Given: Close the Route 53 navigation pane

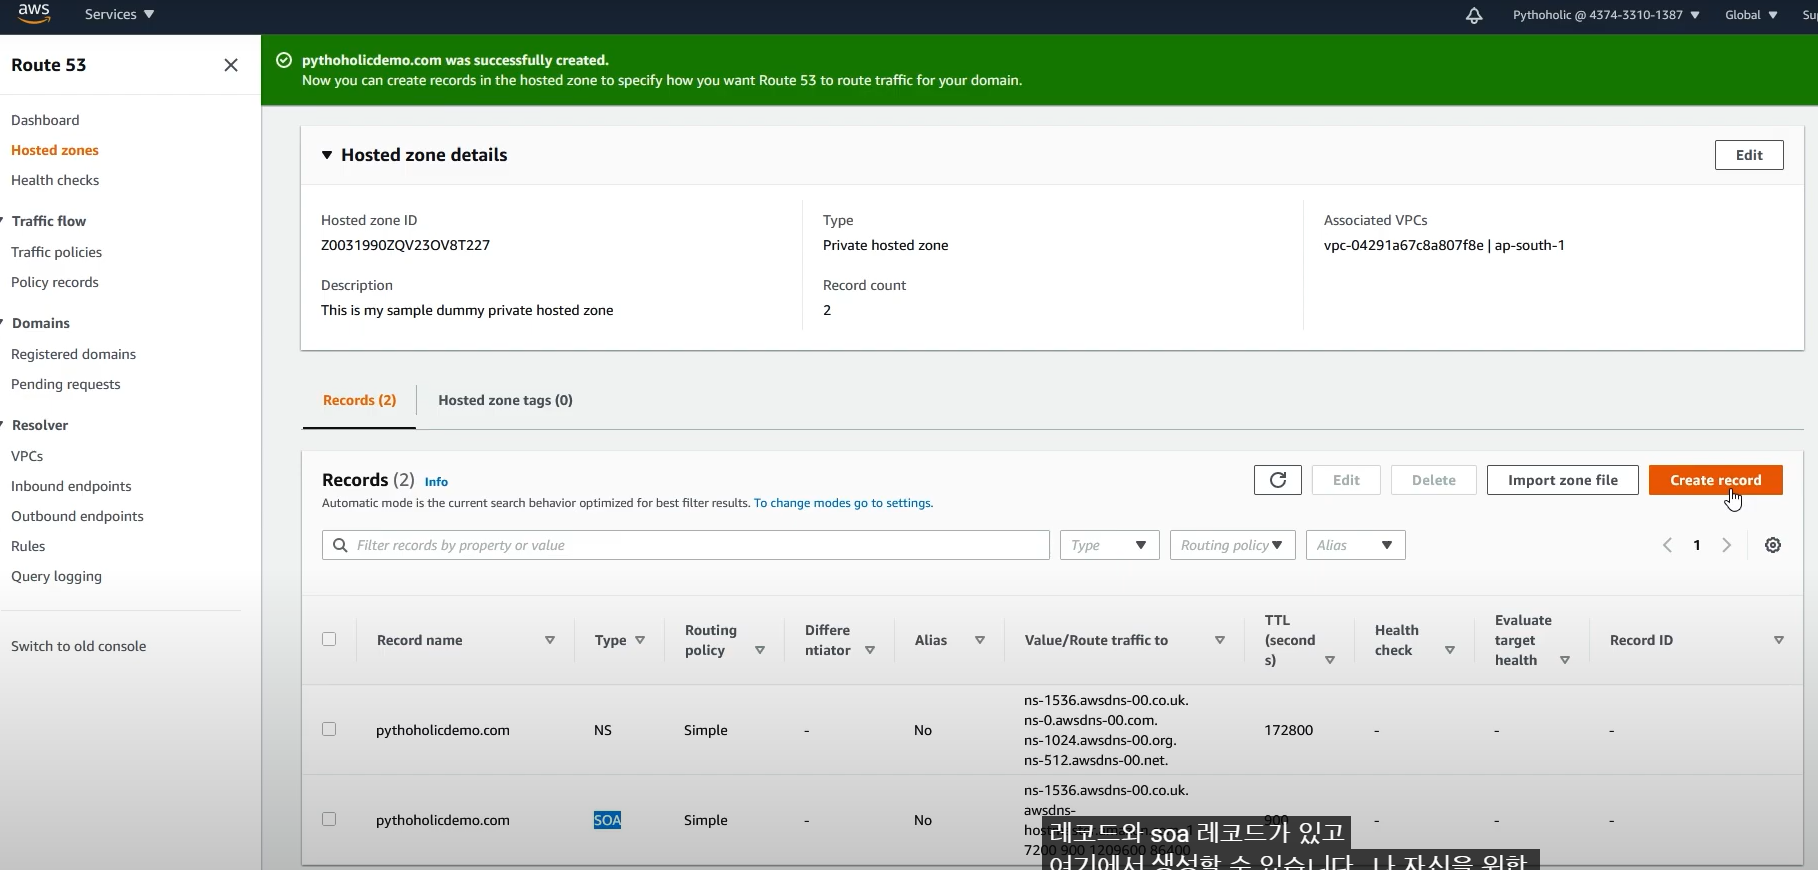Looking at the screenshot, I should [x=231, y=65].
